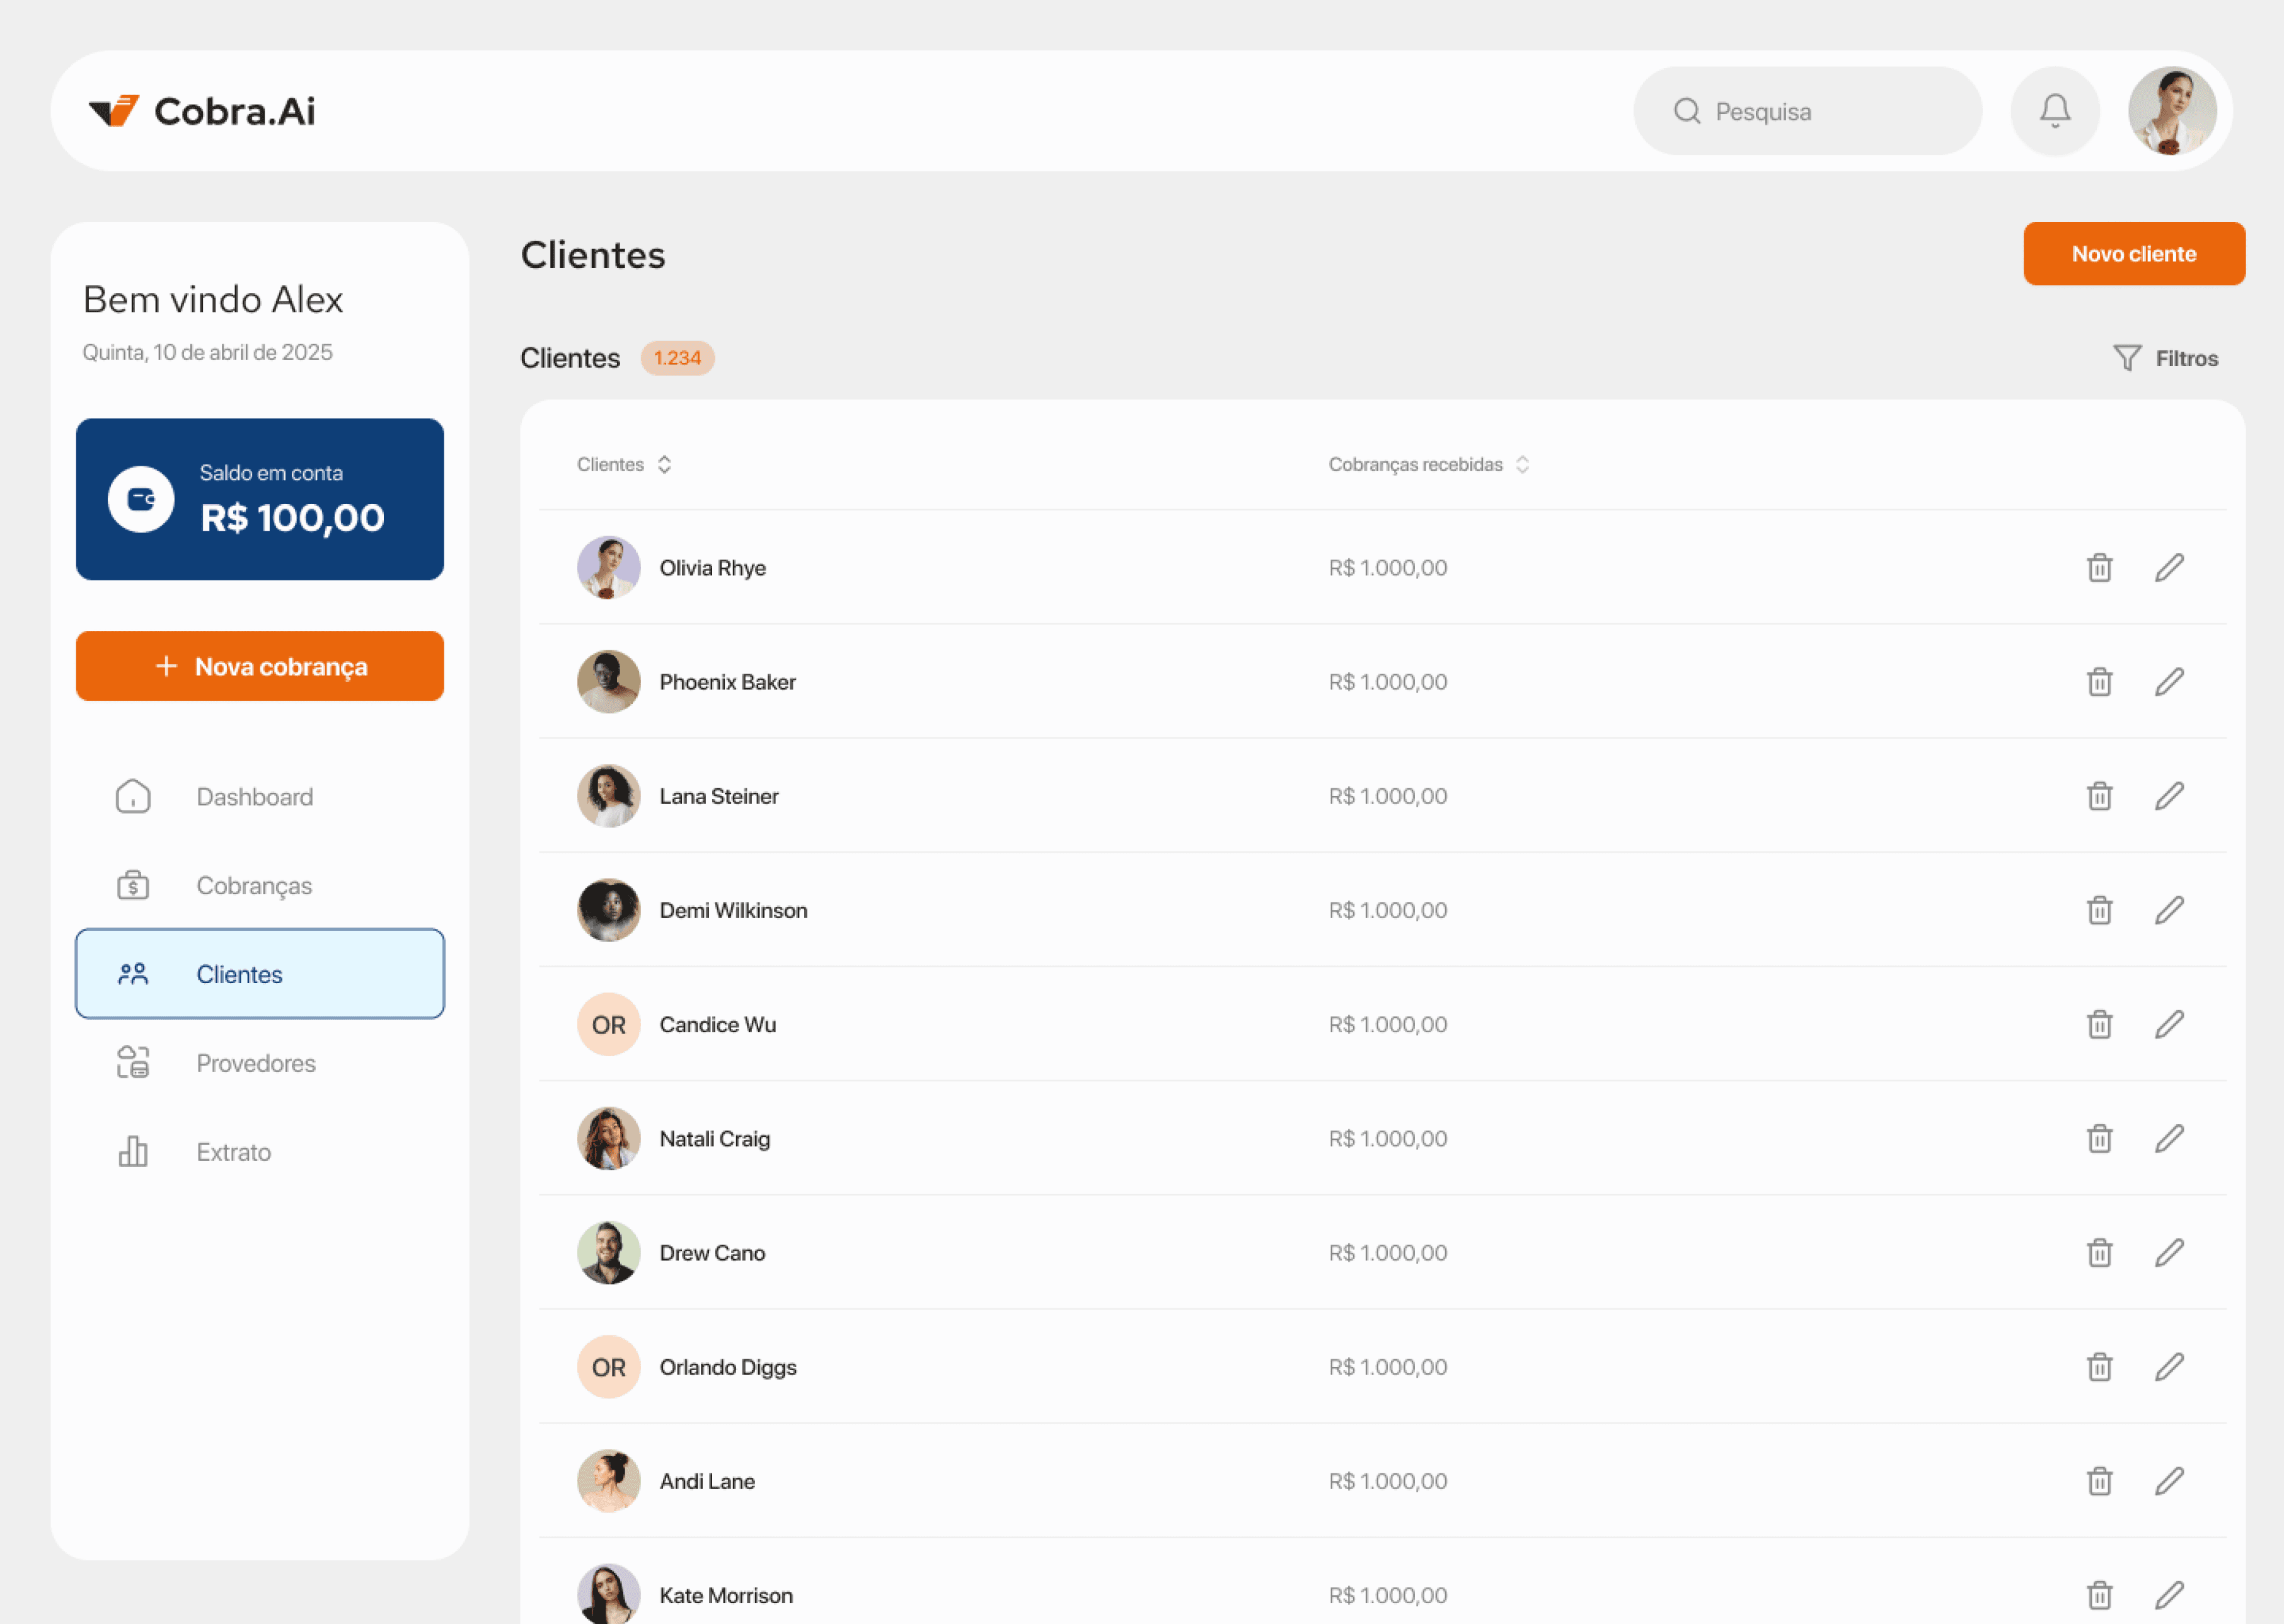The height and width of the screenshot is (1624, 2284).
Task: Click the notification bell icon
Action: point(2054,111)
